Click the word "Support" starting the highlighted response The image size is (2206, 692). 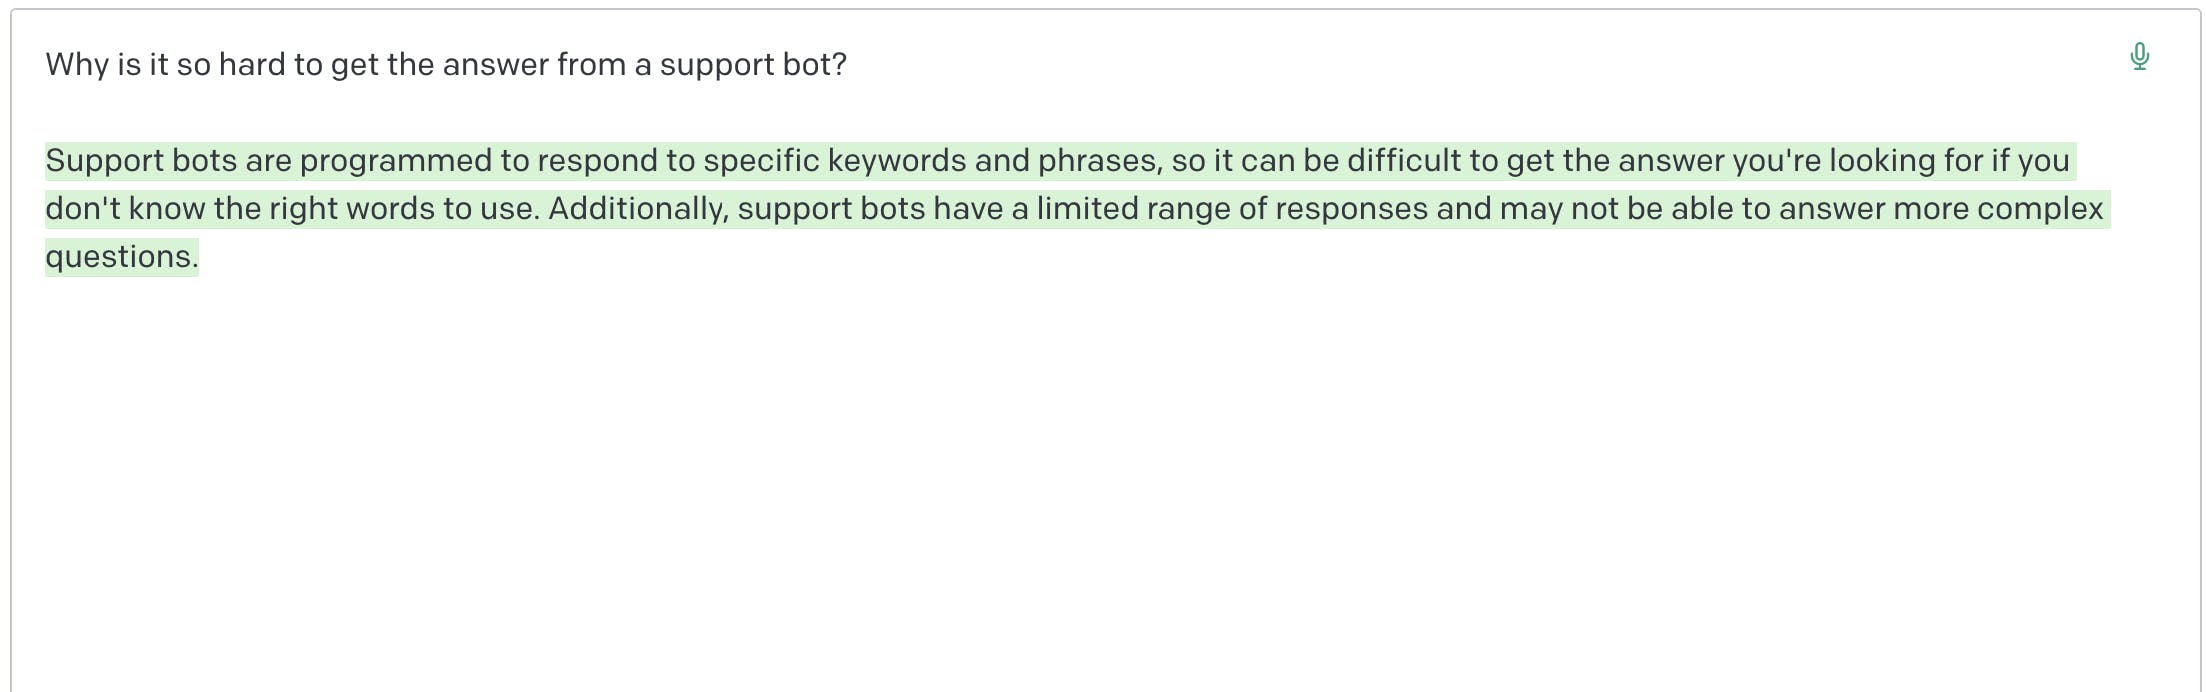(104, 161)
